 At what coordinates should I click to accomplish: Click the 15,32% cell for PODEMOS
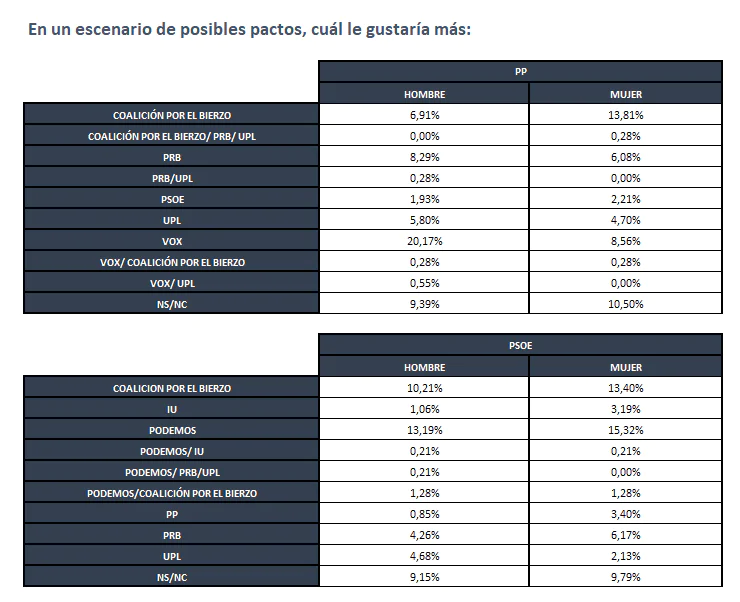coord(625,430)
